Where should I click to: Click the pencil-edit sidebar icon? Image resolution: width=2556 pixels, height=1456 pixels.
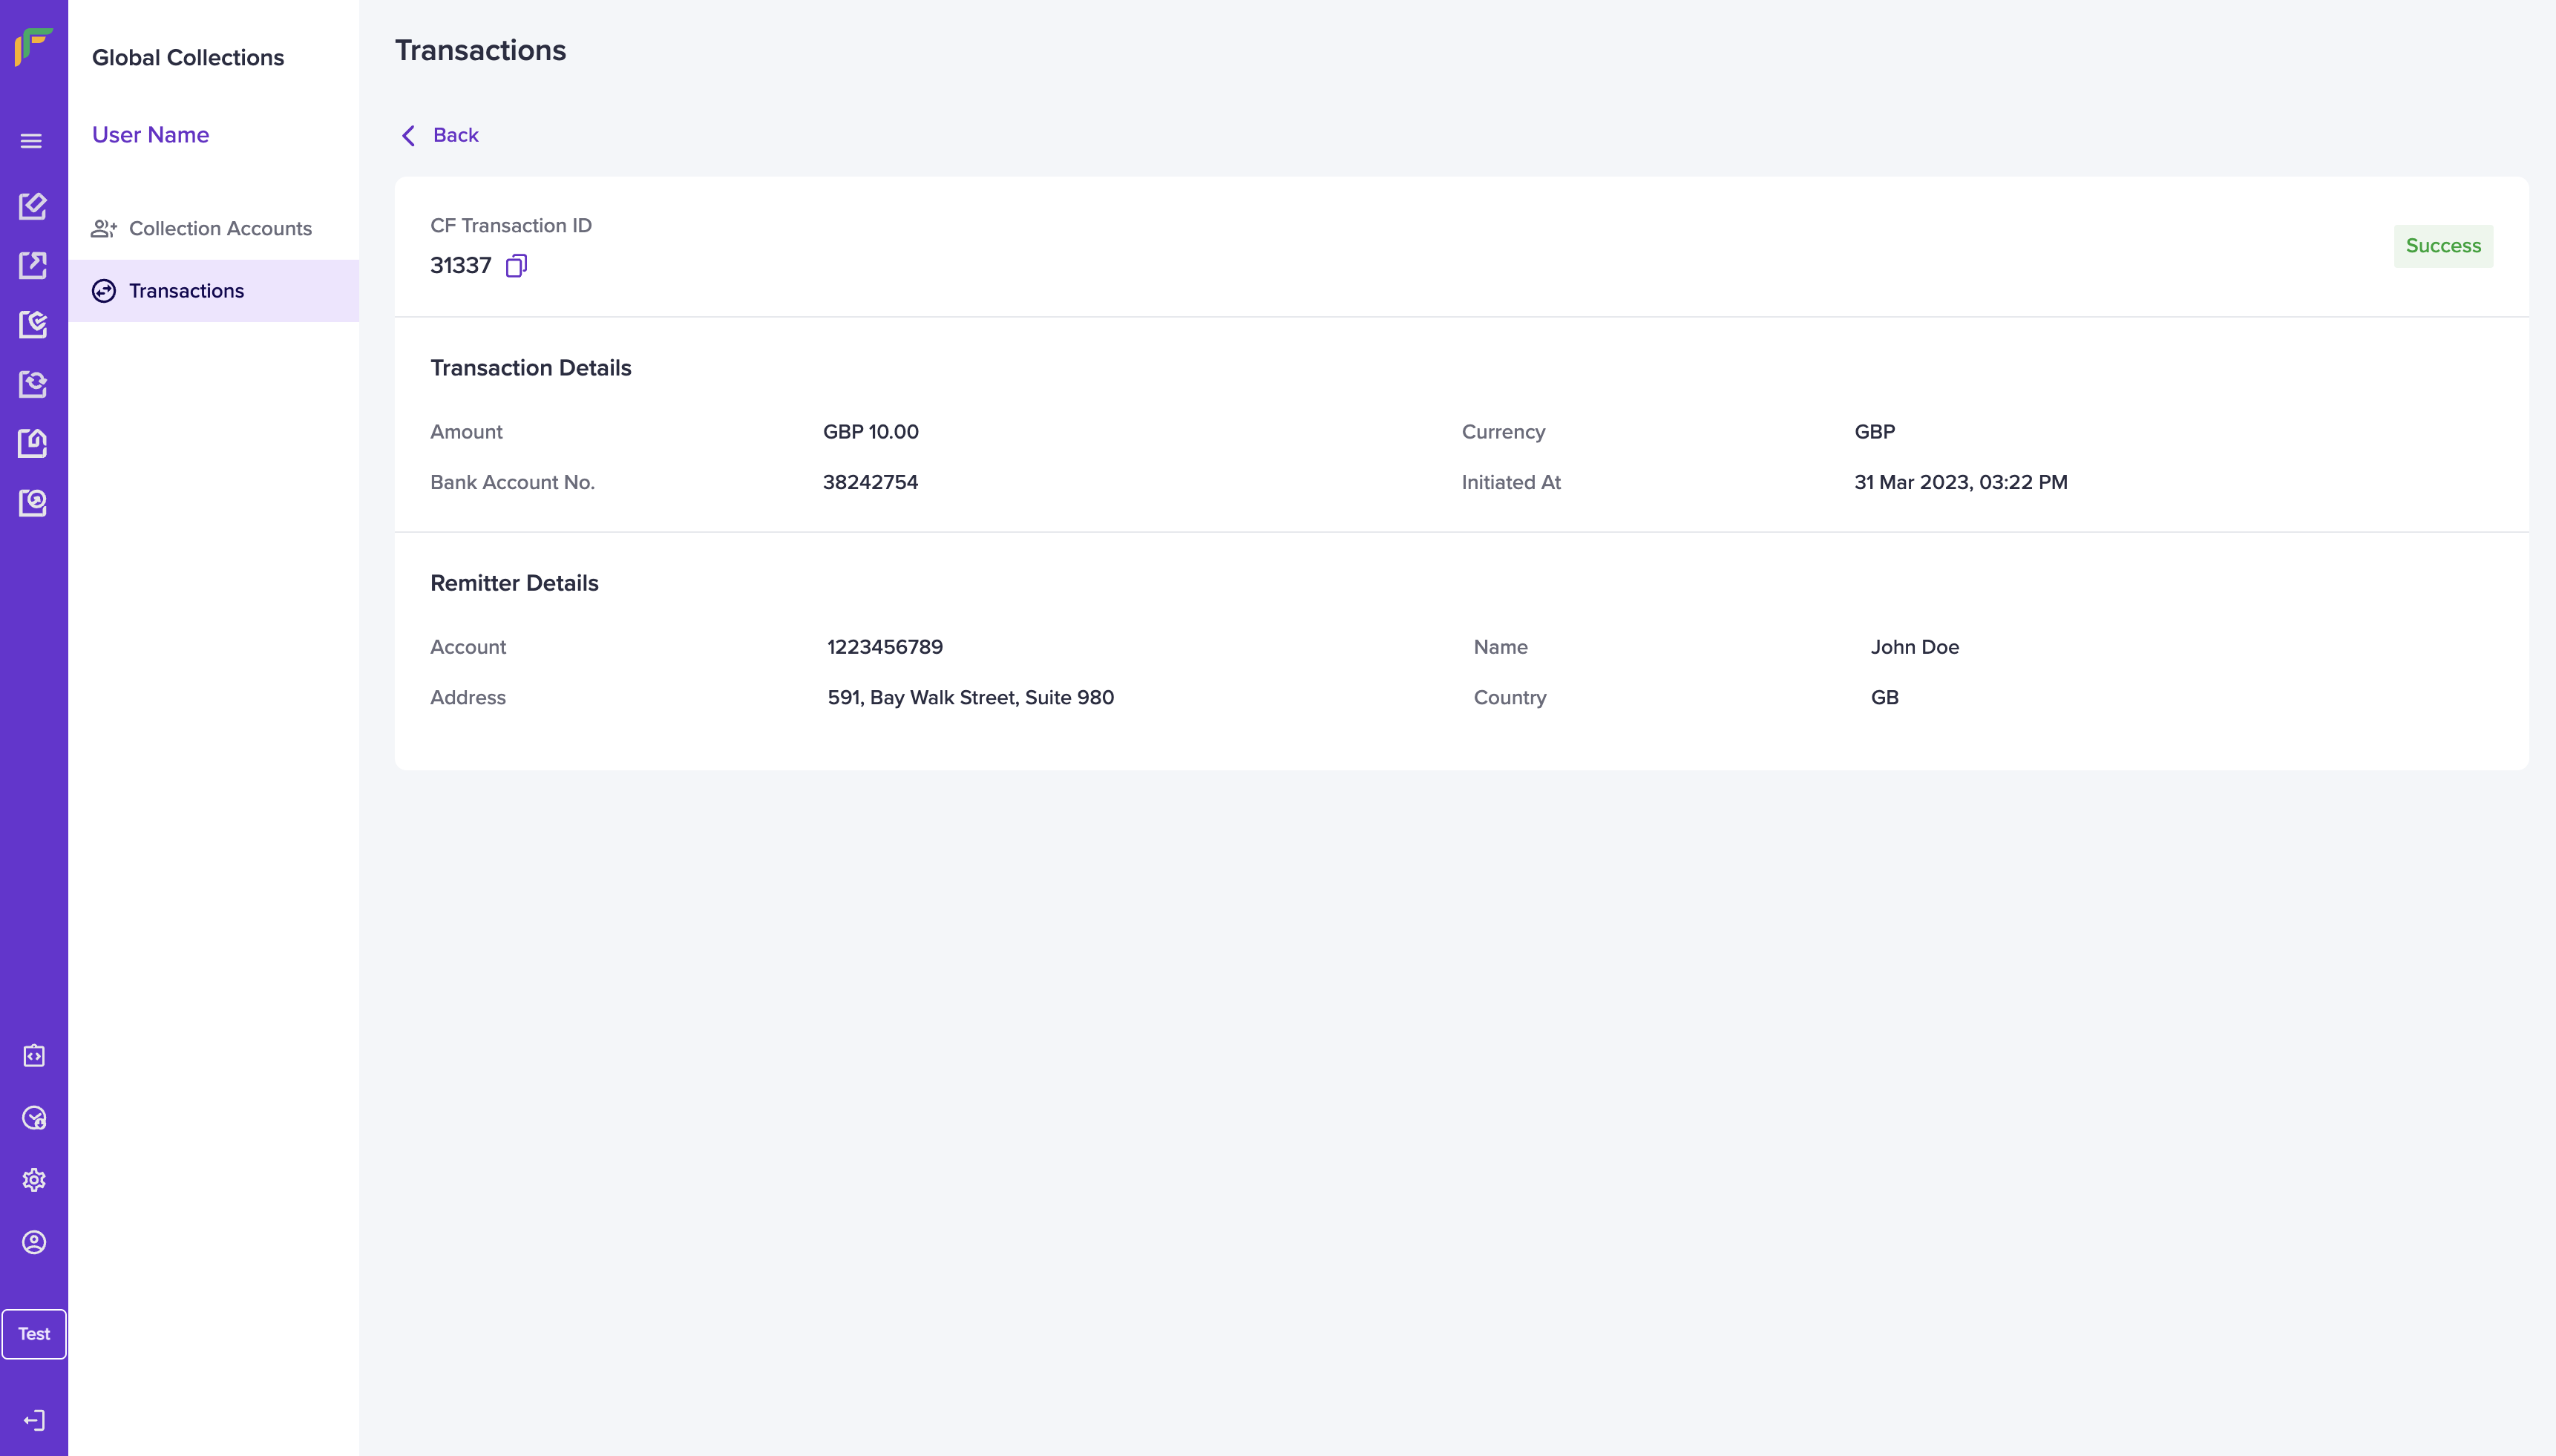point(33,206)
